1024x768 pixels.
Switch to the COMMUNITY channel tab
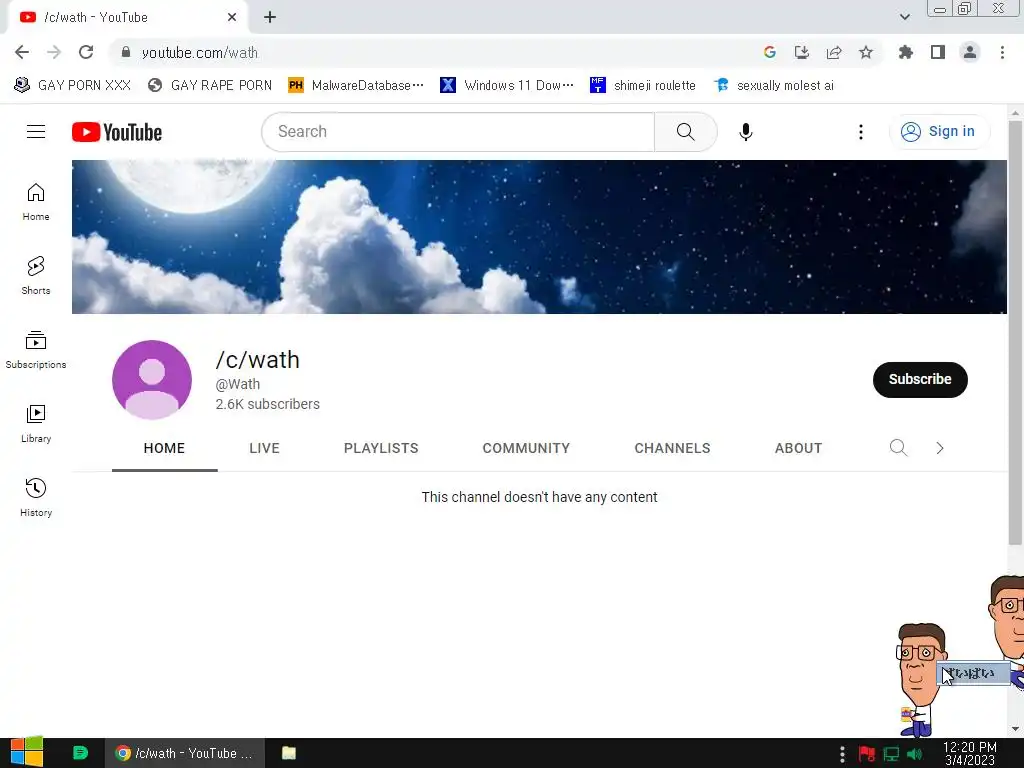click(526, 448)
